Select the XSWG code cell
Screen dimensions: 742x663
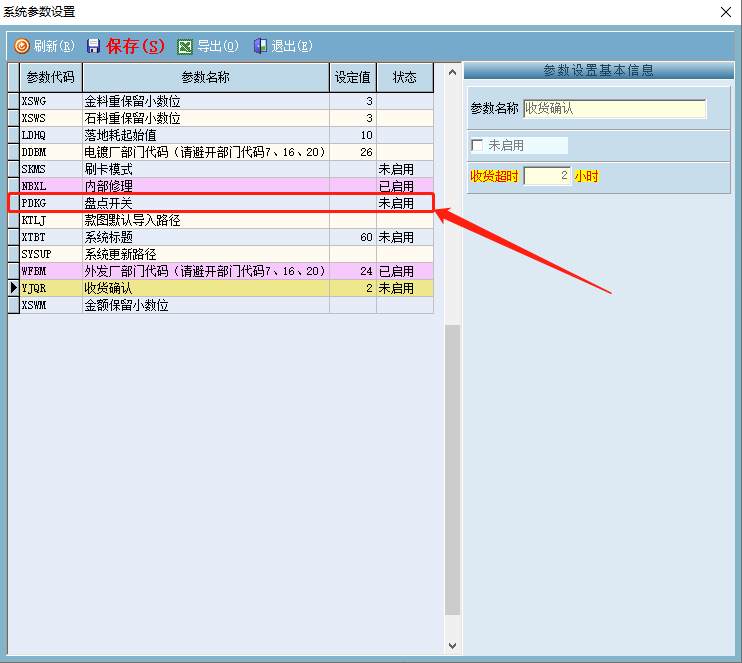(x=51, y=101)
